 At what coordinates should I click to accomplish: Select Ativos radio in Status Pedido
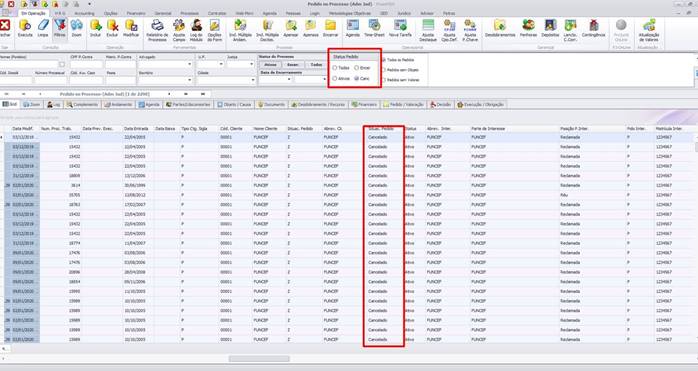click(x=335, y=78)
